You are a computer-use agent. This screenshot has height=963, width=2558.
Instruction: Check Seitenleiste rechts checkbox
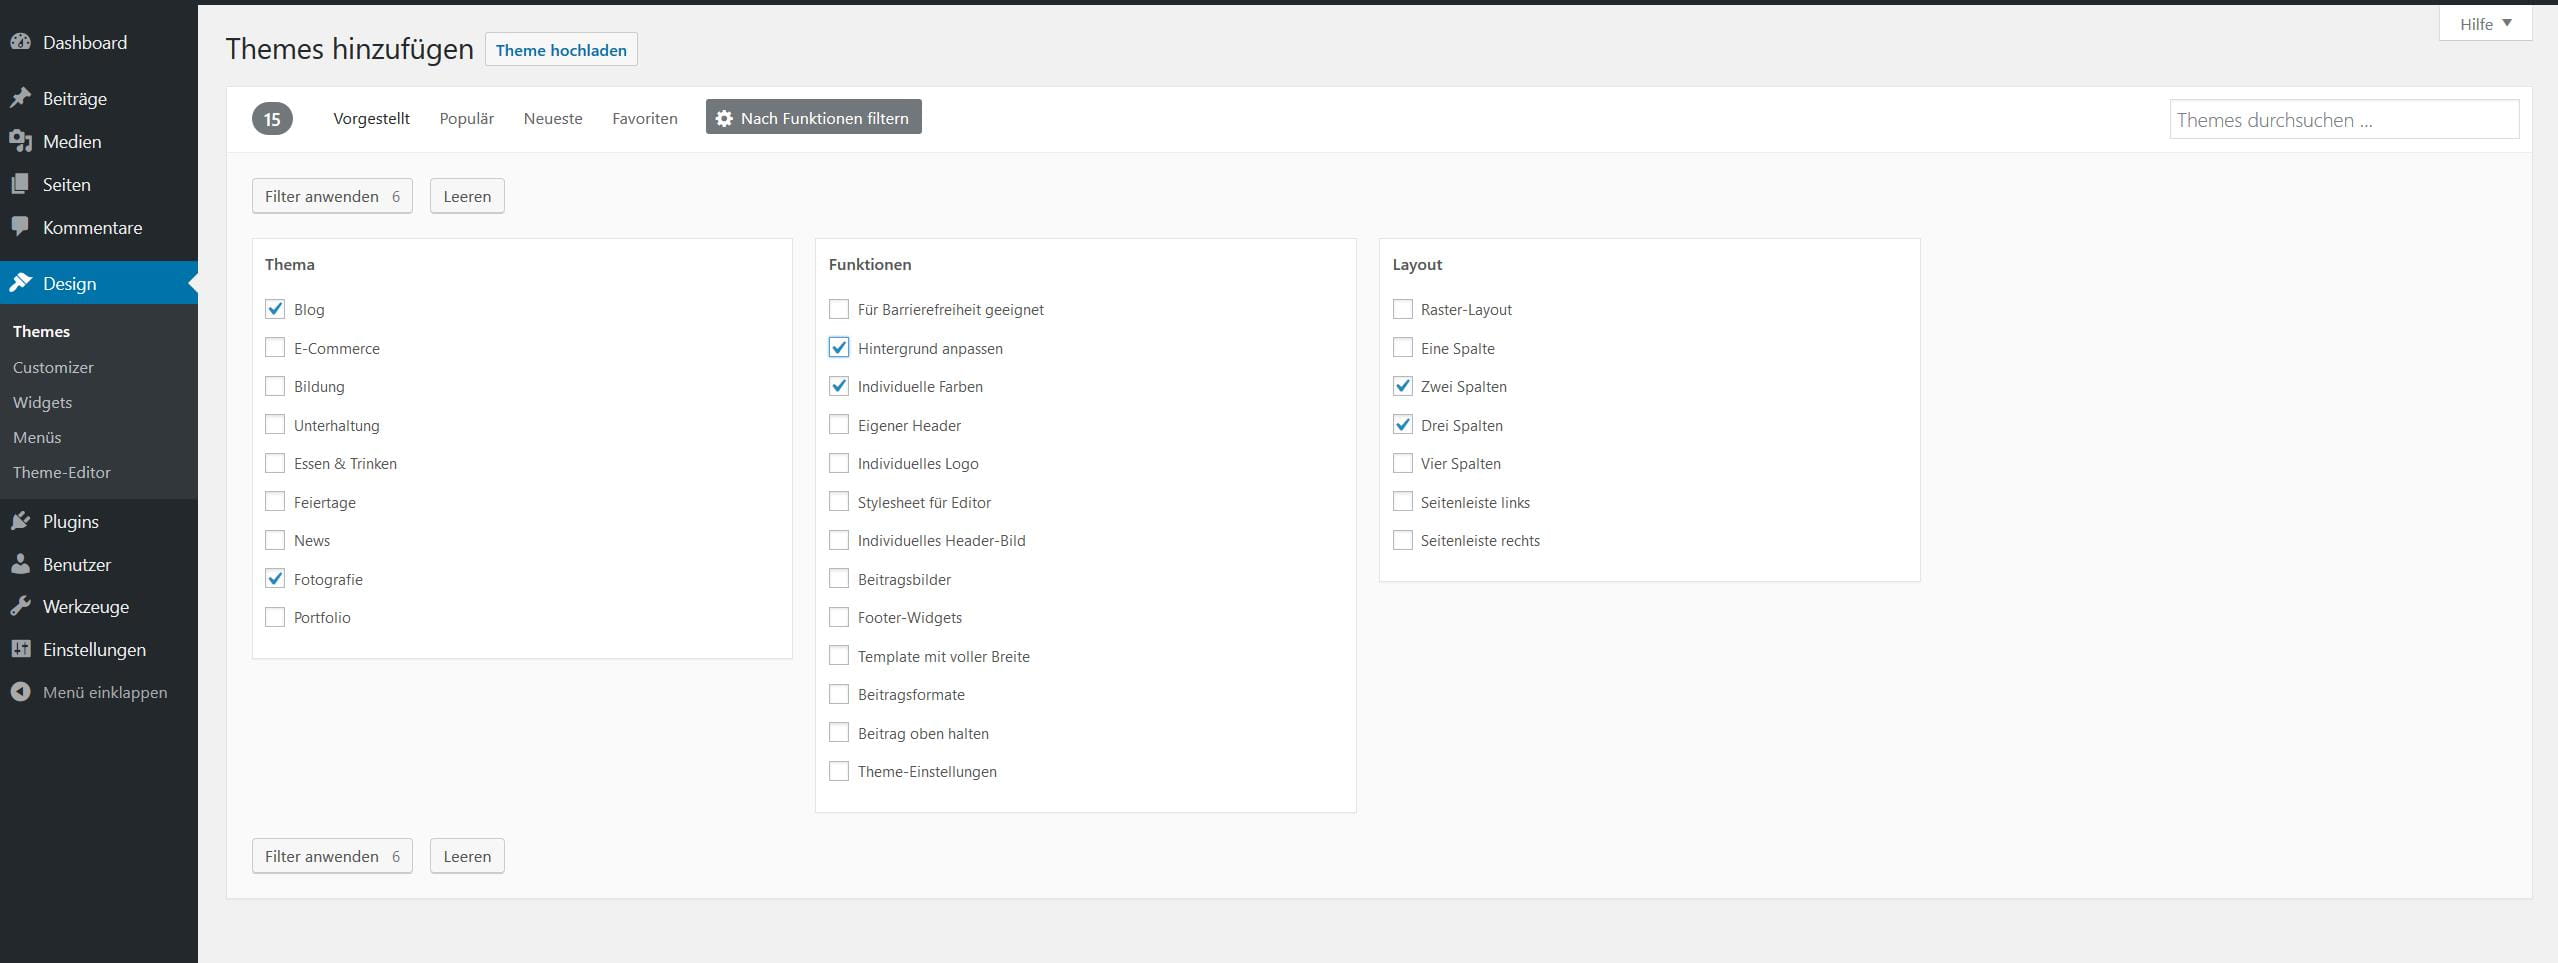[1403, 540]
